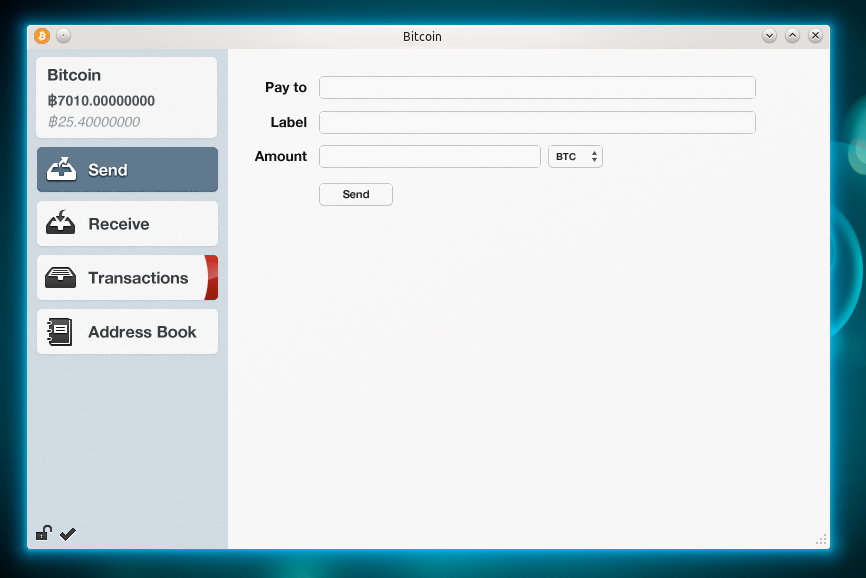Open the BTC unit dropdown
This screenshot has height=578, width=866.
[575, 157]
